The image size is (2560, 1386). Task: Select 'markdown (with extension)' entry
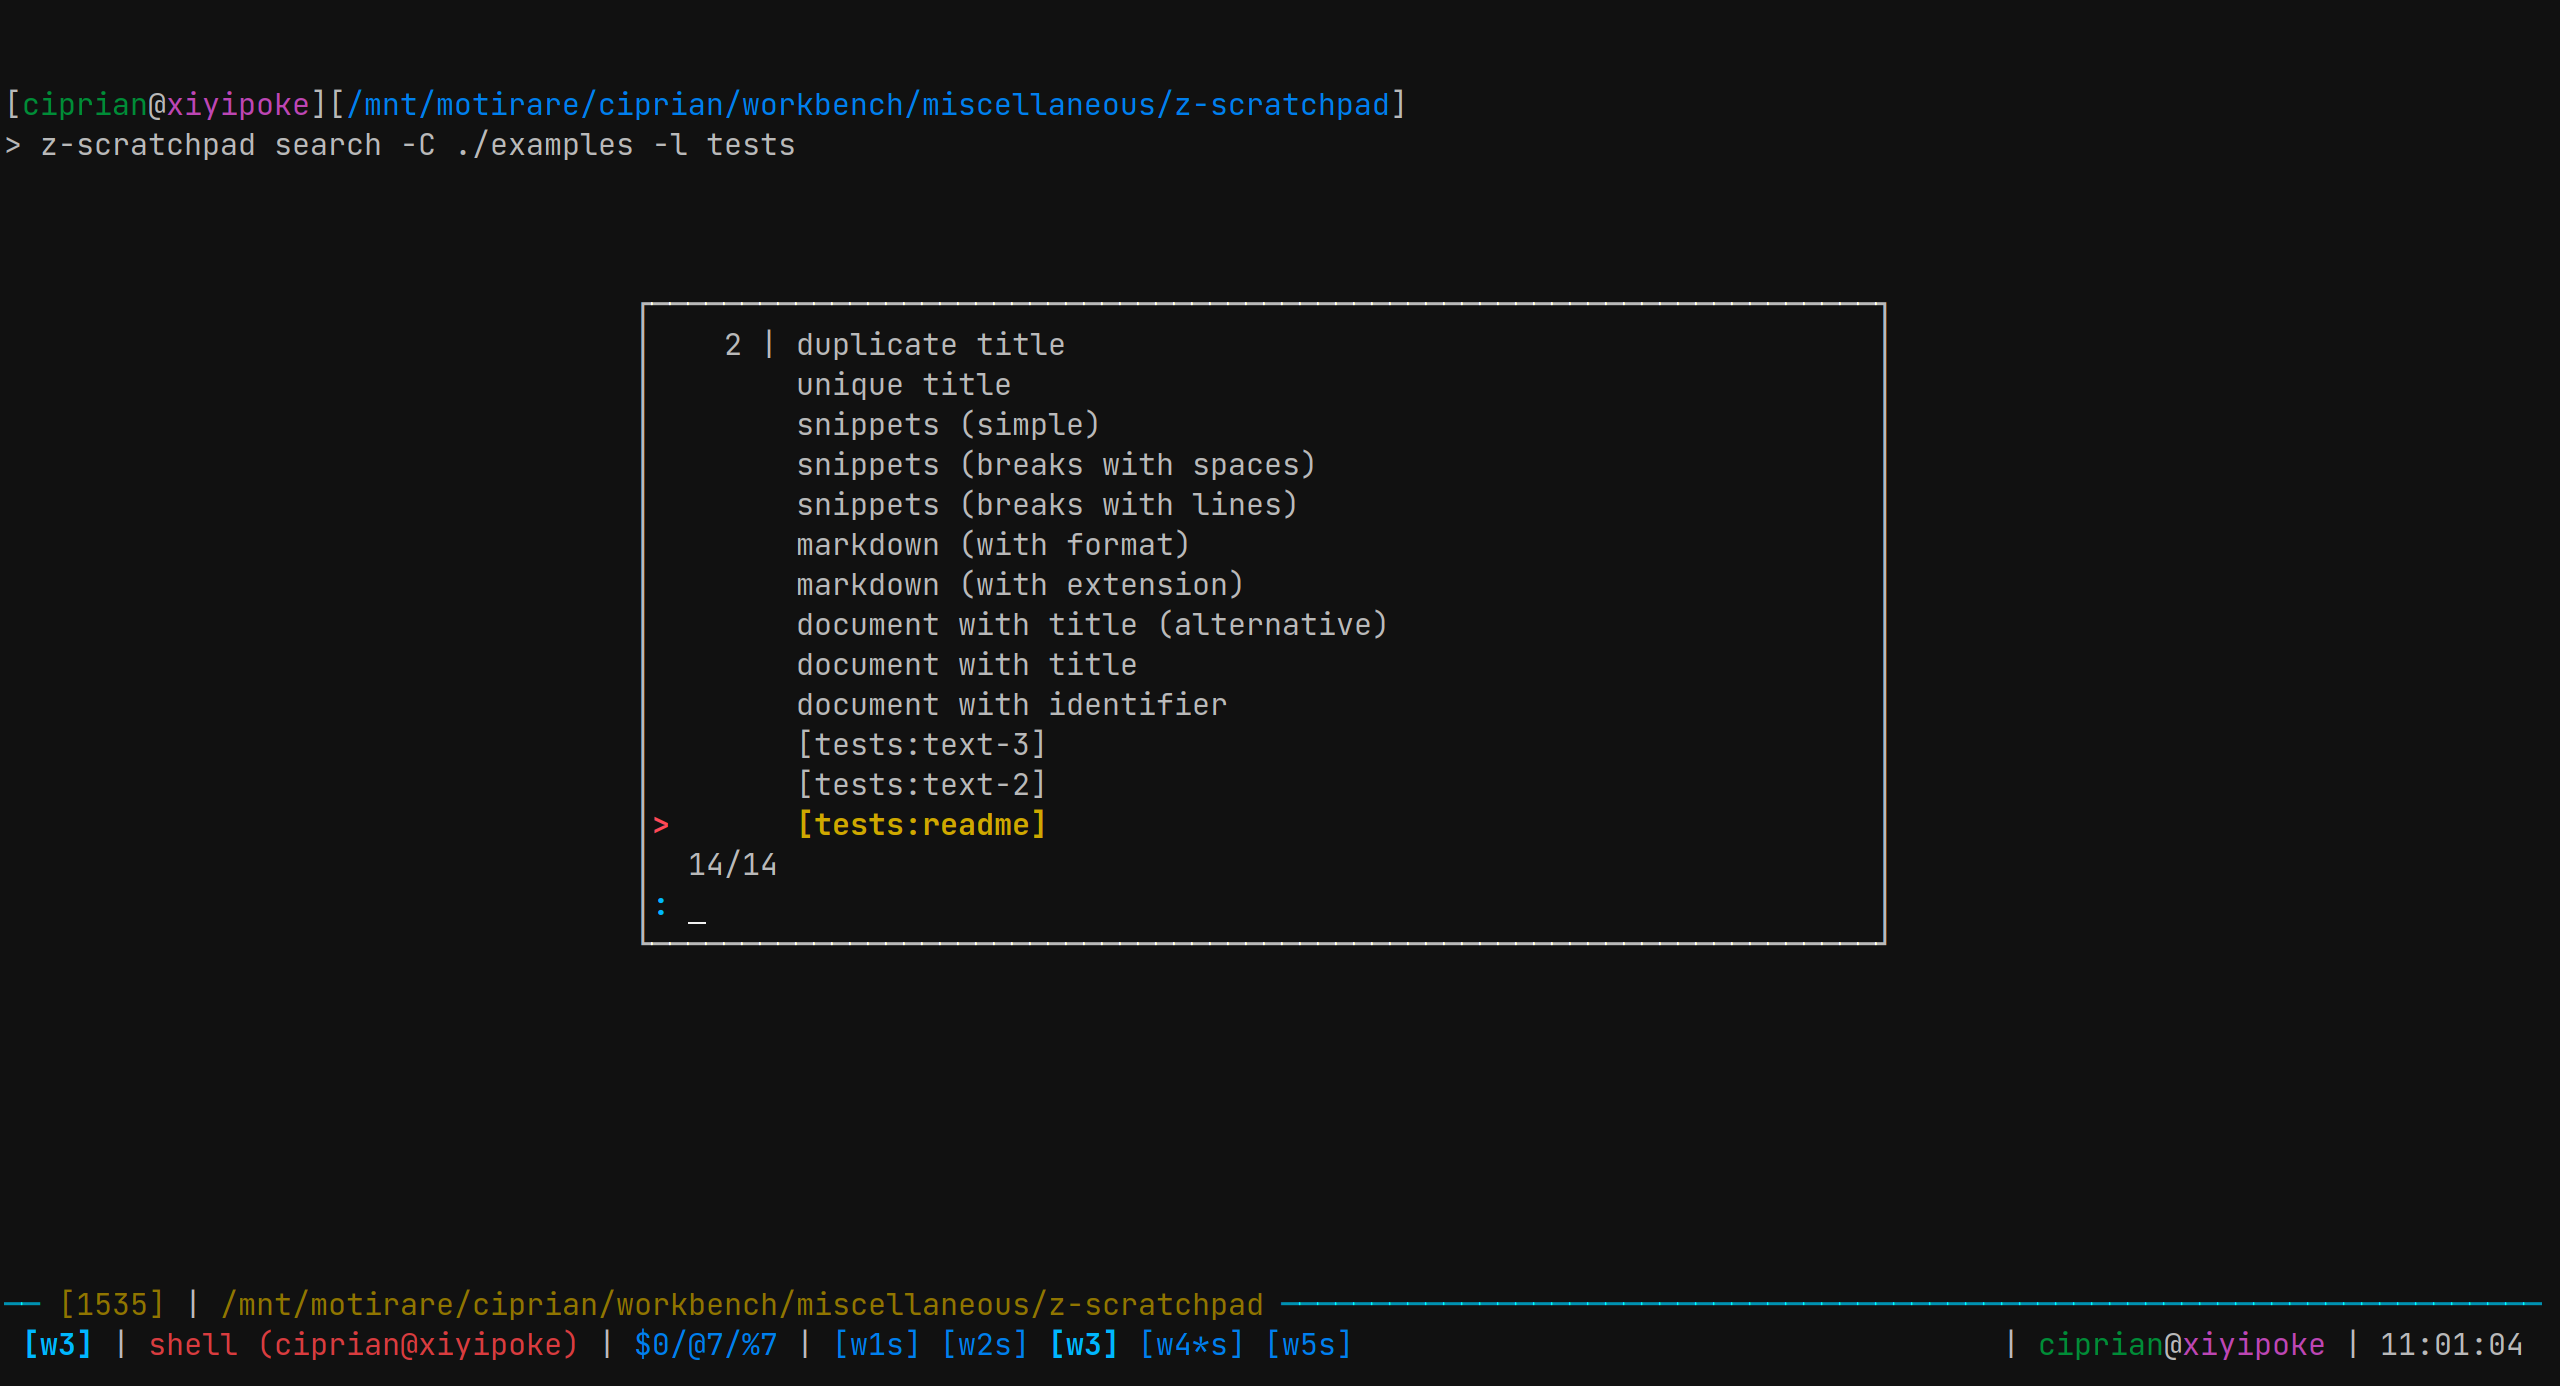click(1020, 585)
